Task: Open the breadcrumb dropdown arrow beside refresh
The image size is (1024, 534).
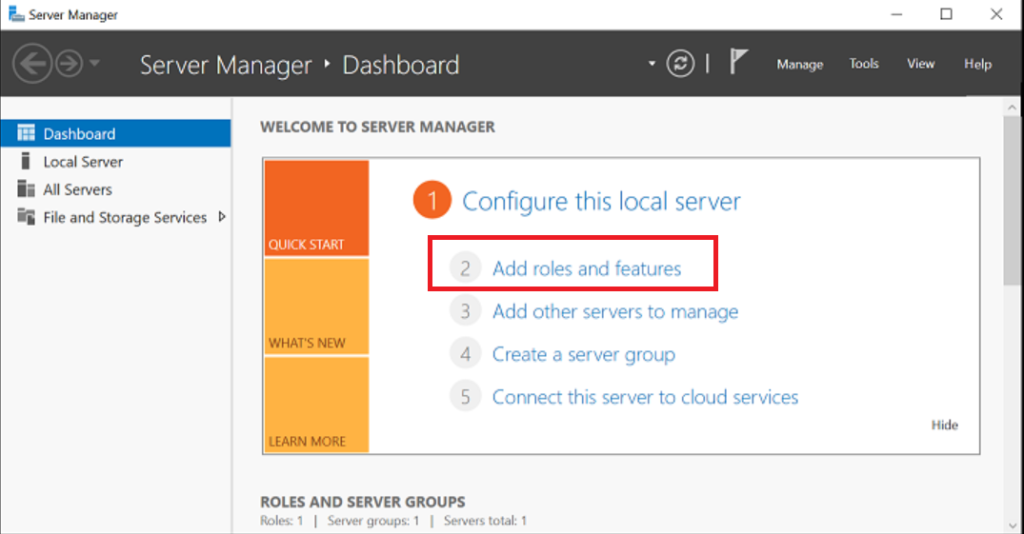Action: point(651,64)
